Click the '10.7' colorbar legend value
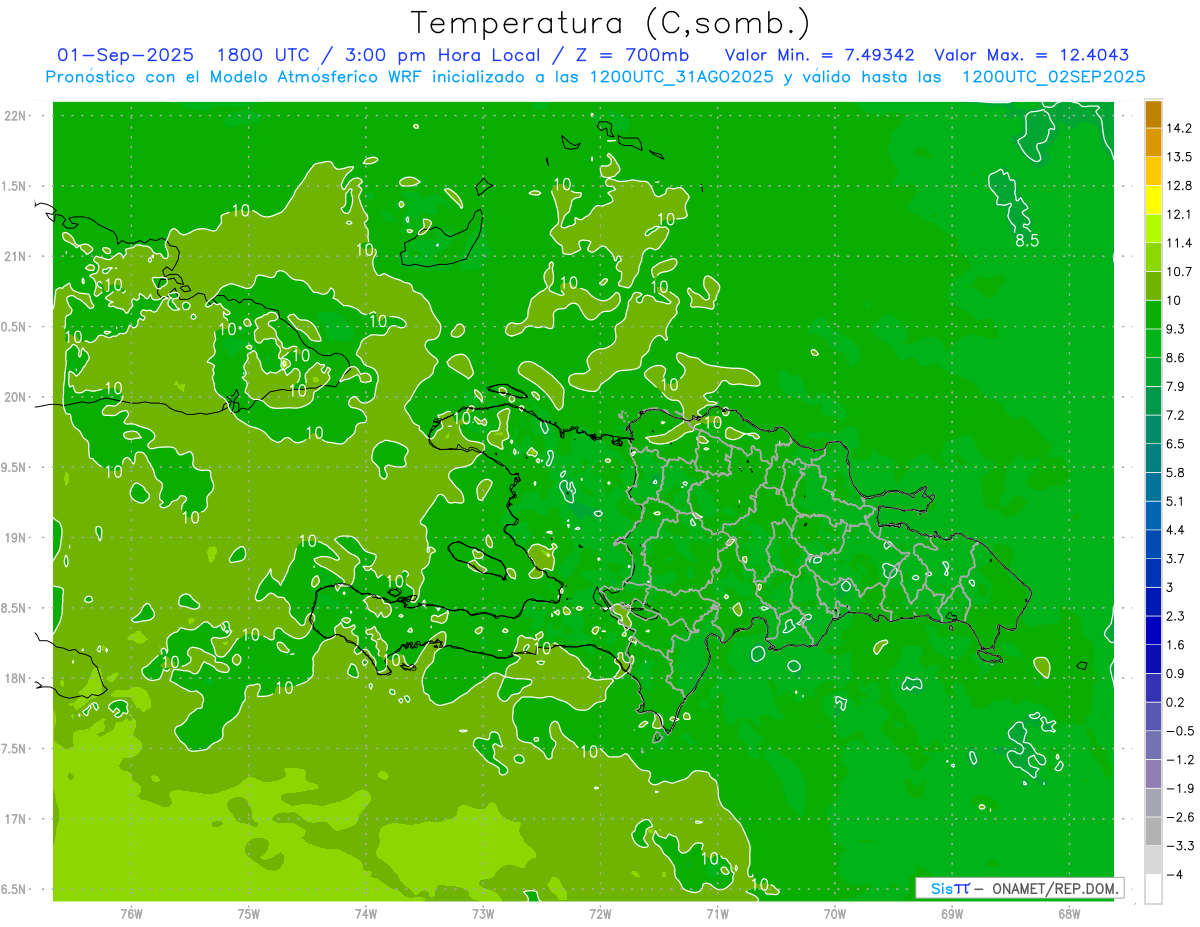1200x927 pixels. tap(1179, 272)
